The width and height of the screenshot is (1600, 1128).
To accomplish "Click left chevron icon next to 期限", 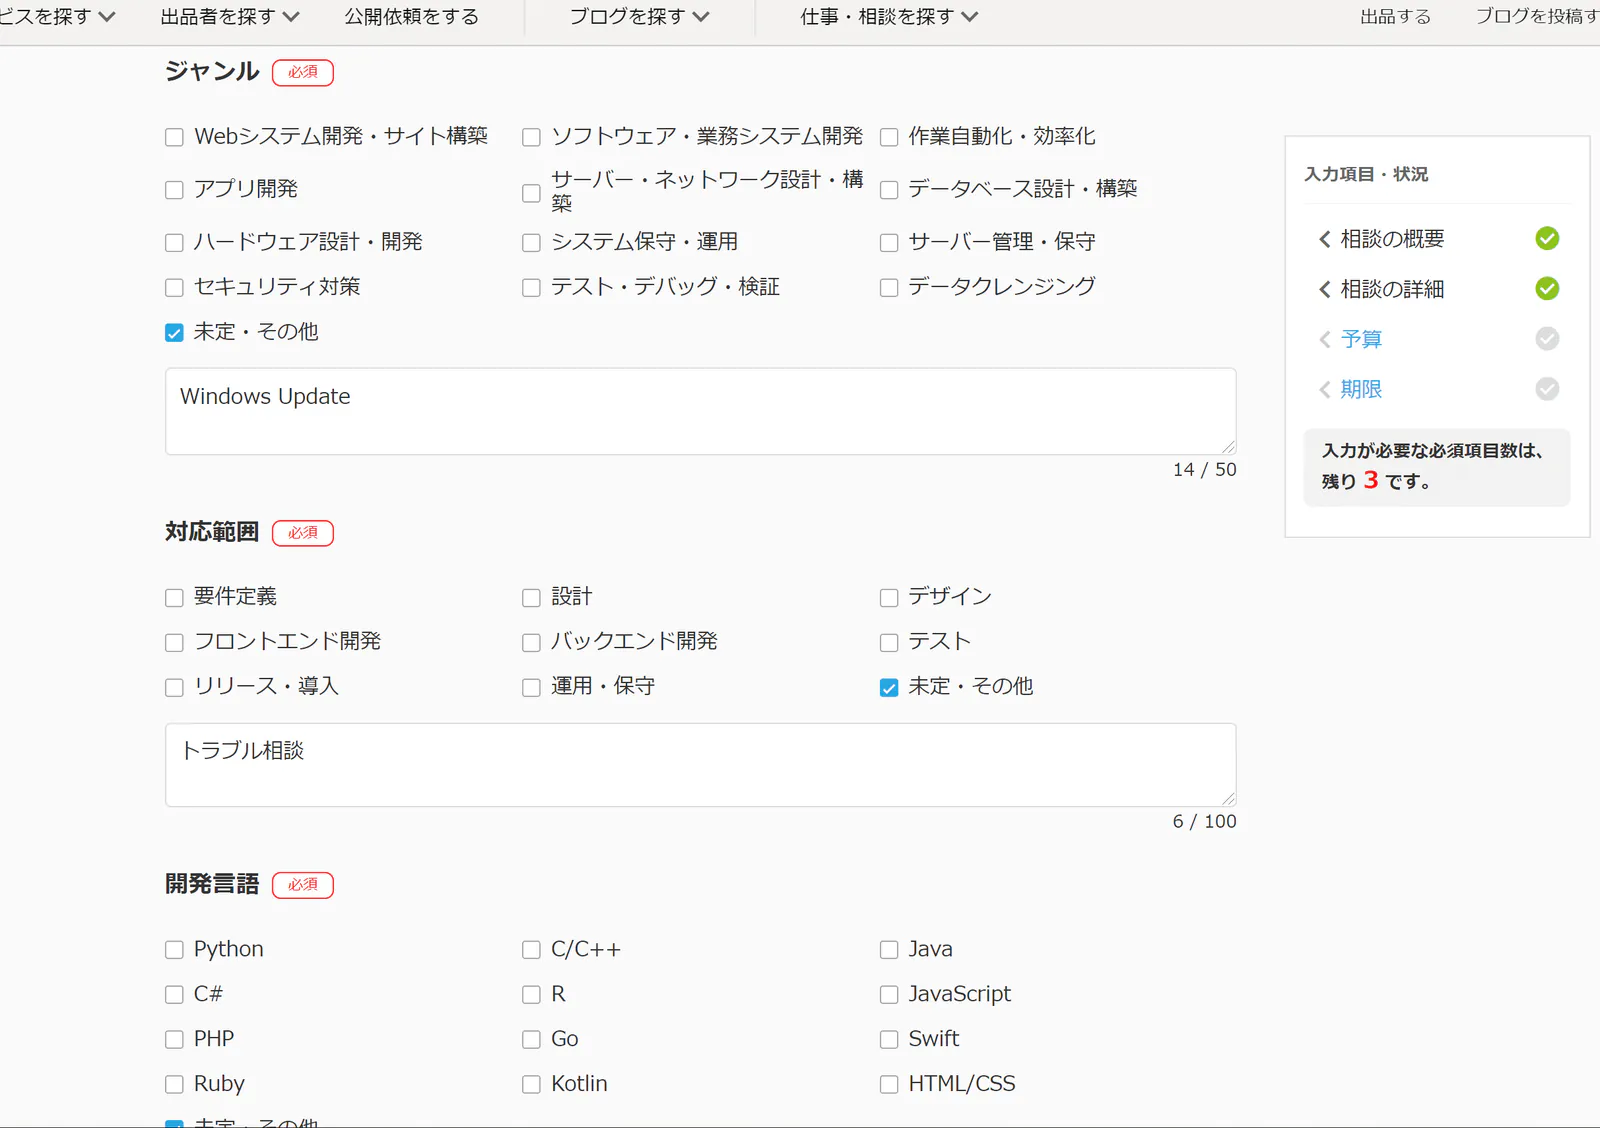I will 1324,389.
